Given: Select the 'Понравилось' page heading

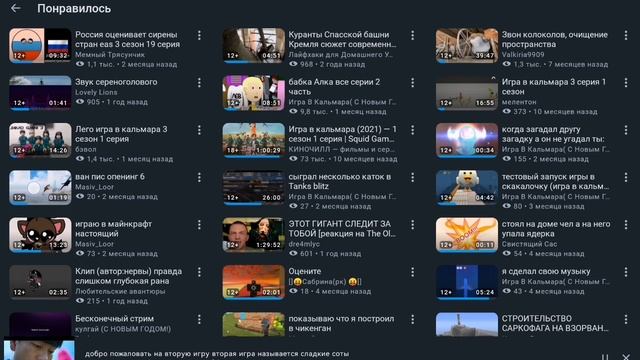Looking at the screenshot, I should point(74,8).
